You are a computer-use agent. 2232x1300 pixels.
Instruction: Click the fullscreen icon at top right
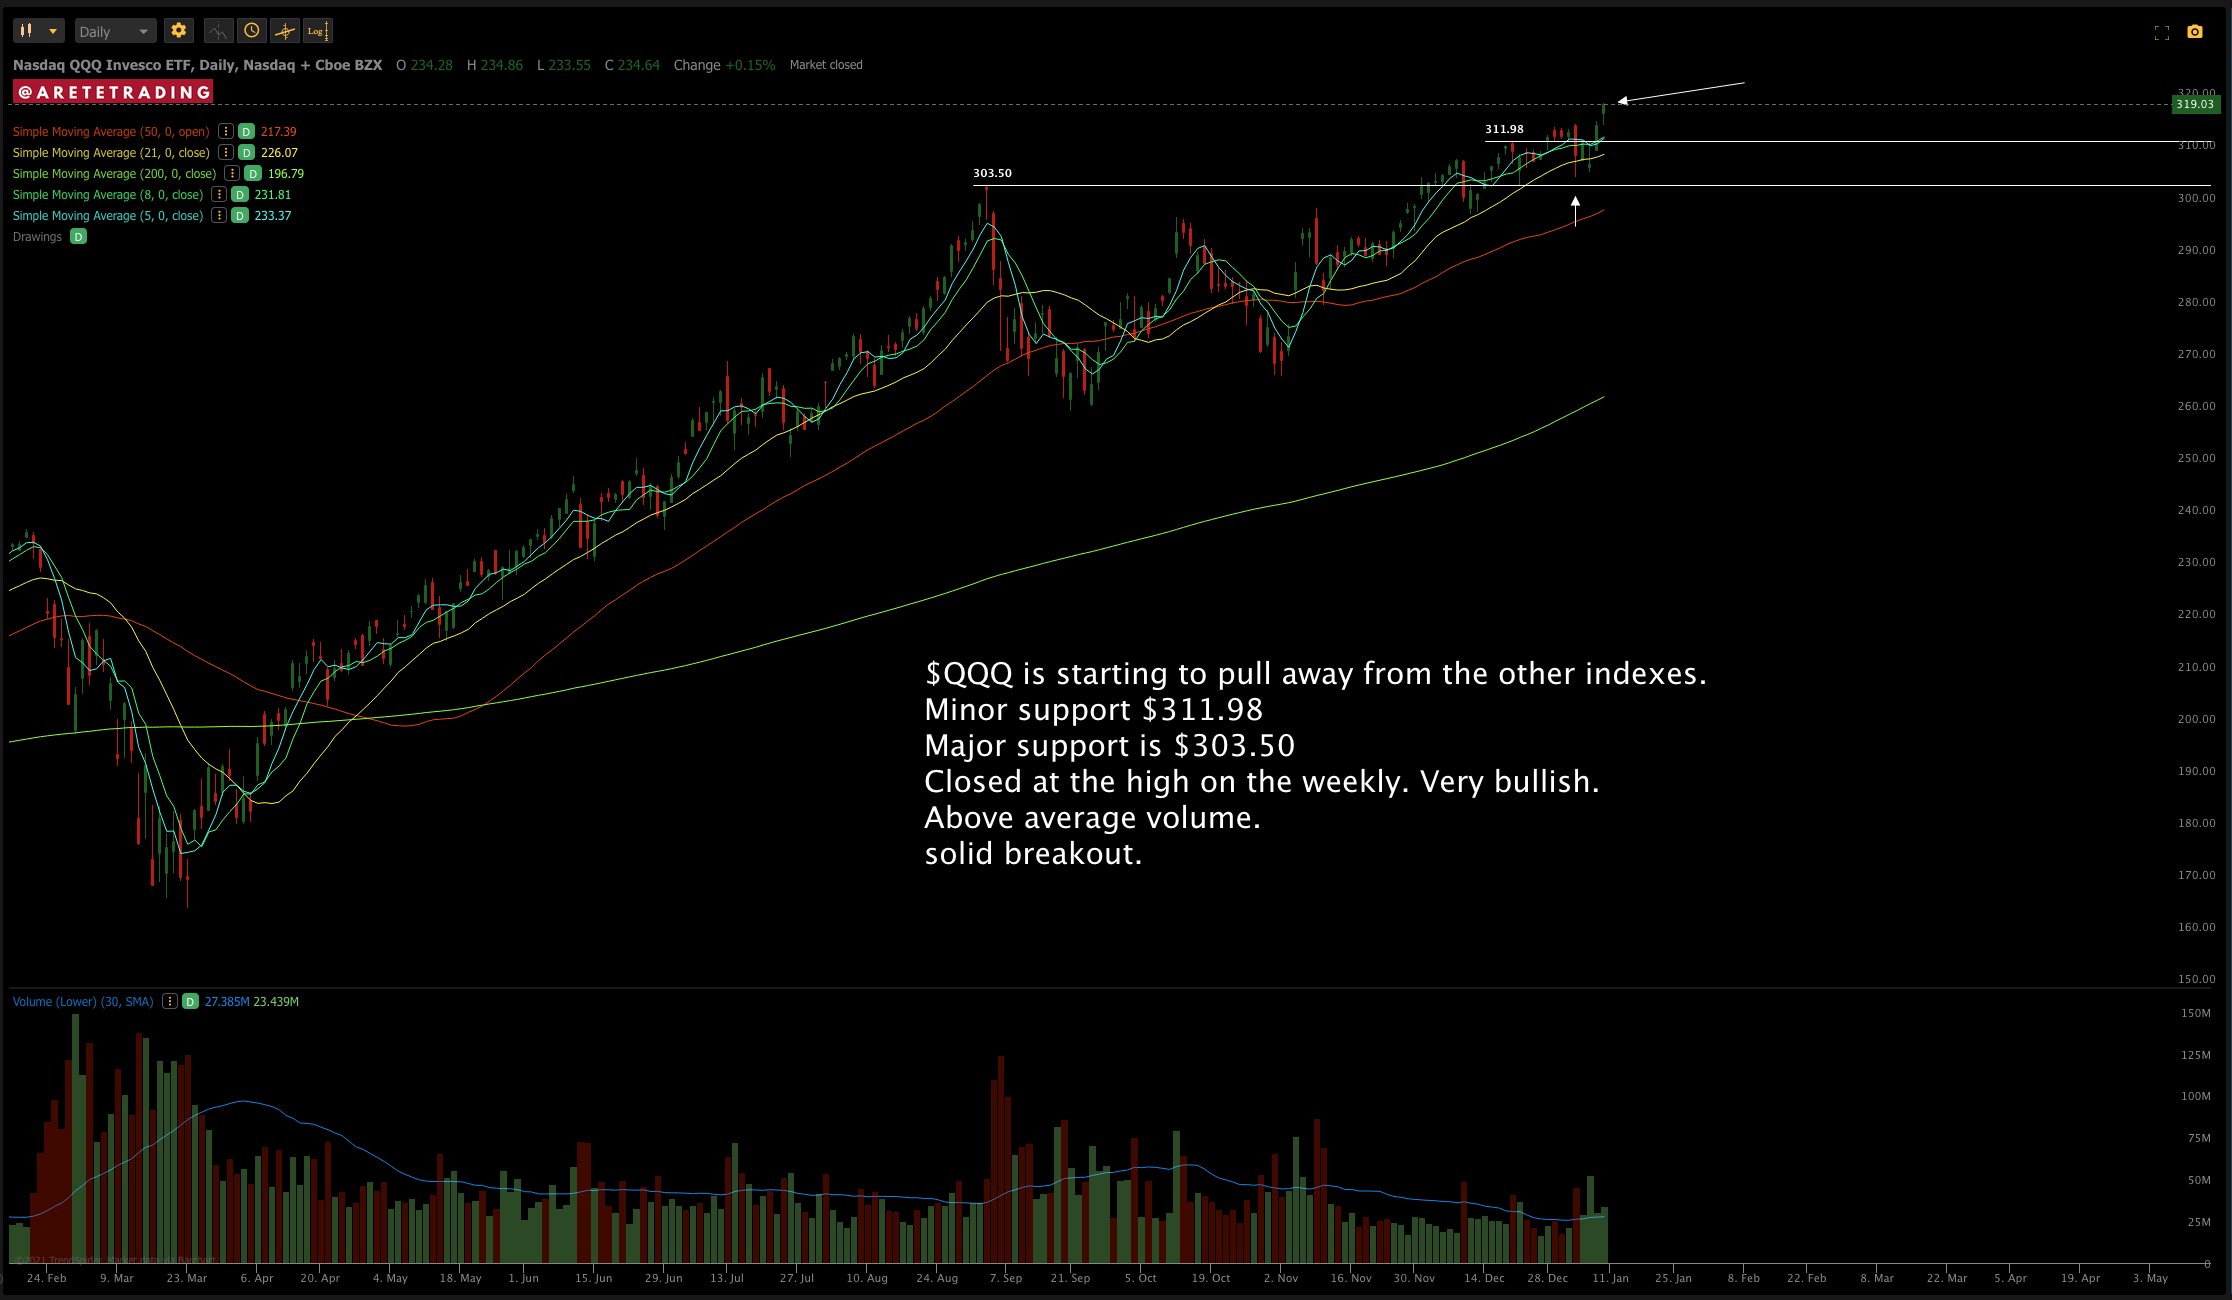[2162, 32]
